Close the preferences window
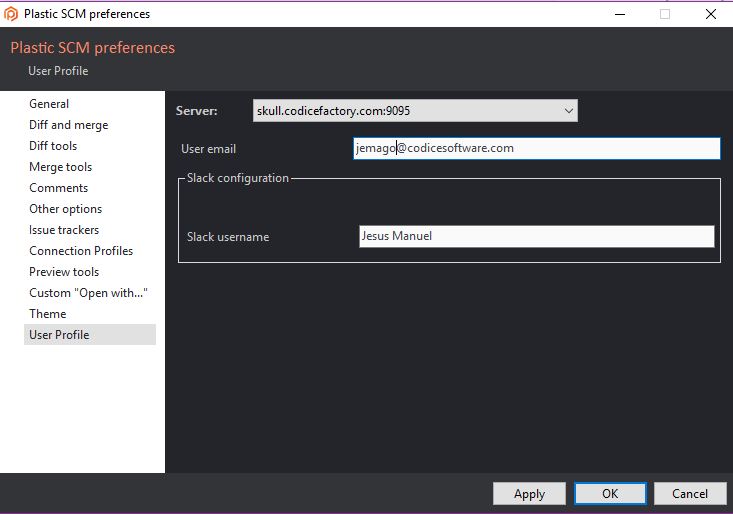733x514 pixels. point(711,14)
